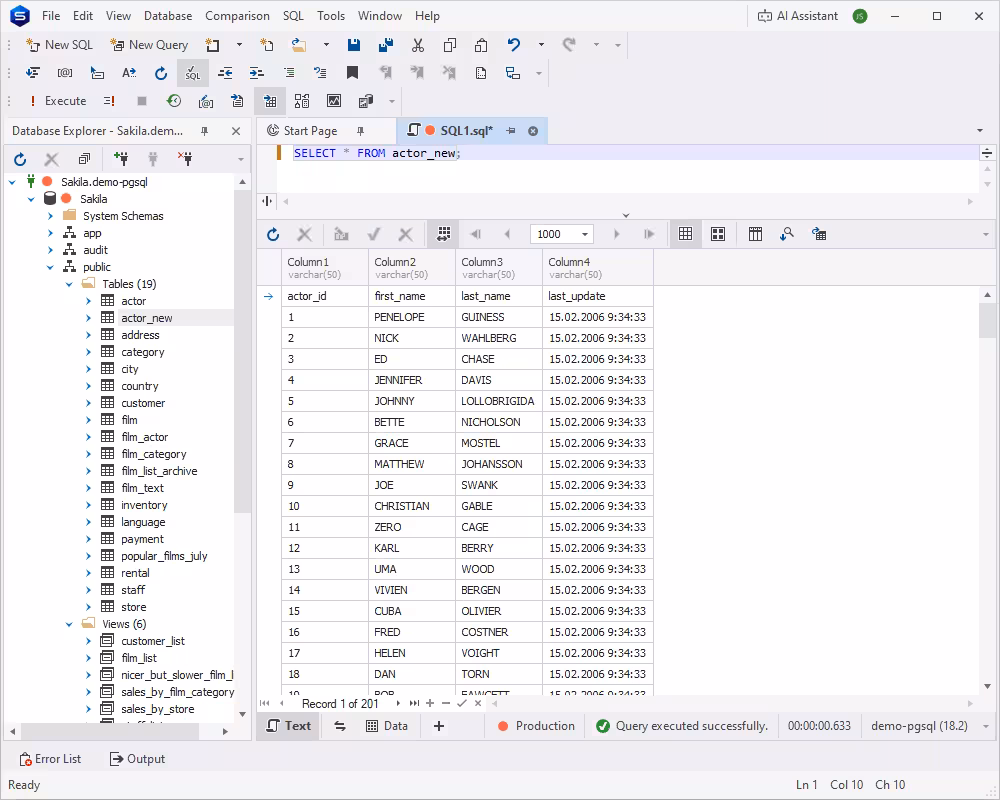Open the Undo history dropdown arrow
Screen dimensions: 1000x800
click(541, 45)
